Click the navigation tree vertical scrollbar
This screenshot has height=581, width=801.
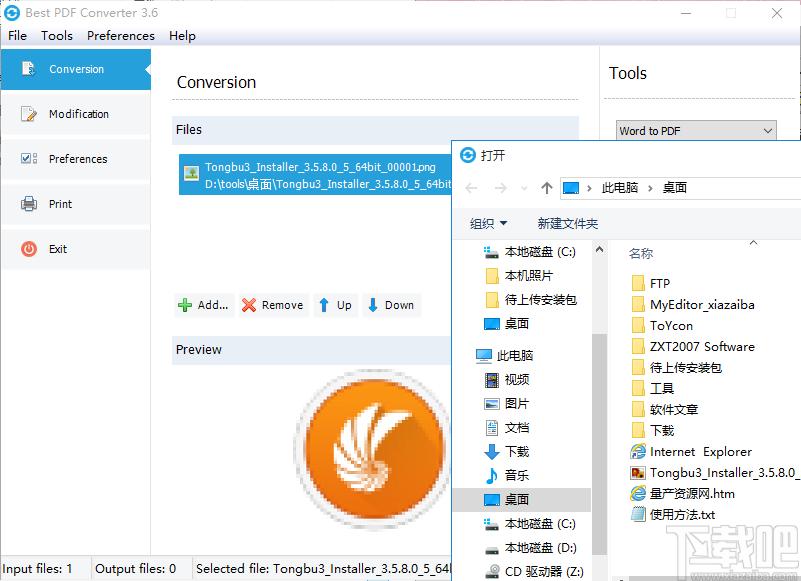click(600, 444)
